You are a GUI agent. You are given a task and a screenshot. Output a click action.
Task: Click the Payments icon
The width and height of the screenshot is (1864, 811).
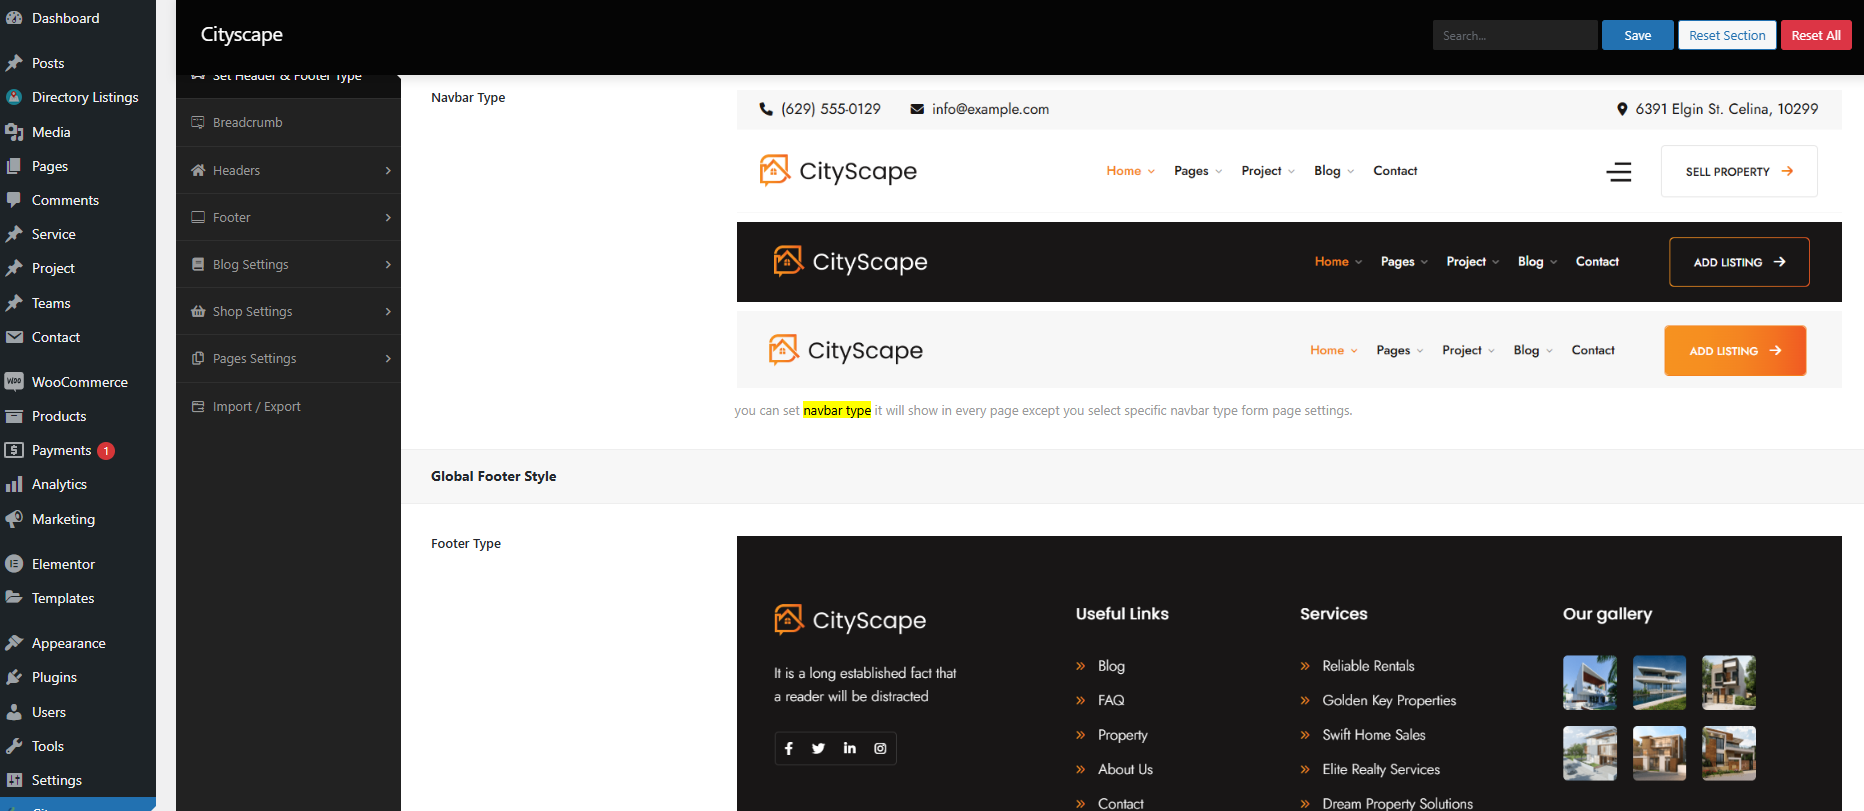(x=14, y=450)
